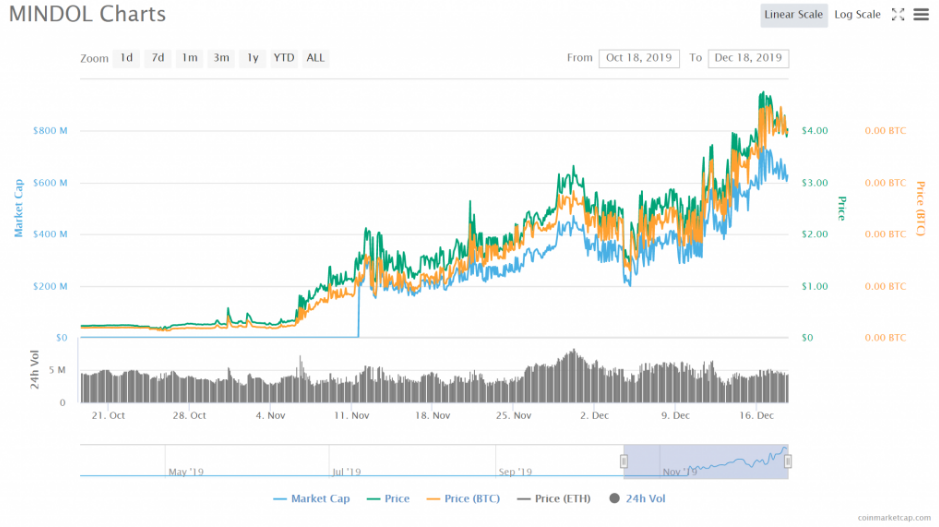Viewport: 939px width, 527px height.
Task: Click the Sep '19 navigator label
Action: [516, 472]
